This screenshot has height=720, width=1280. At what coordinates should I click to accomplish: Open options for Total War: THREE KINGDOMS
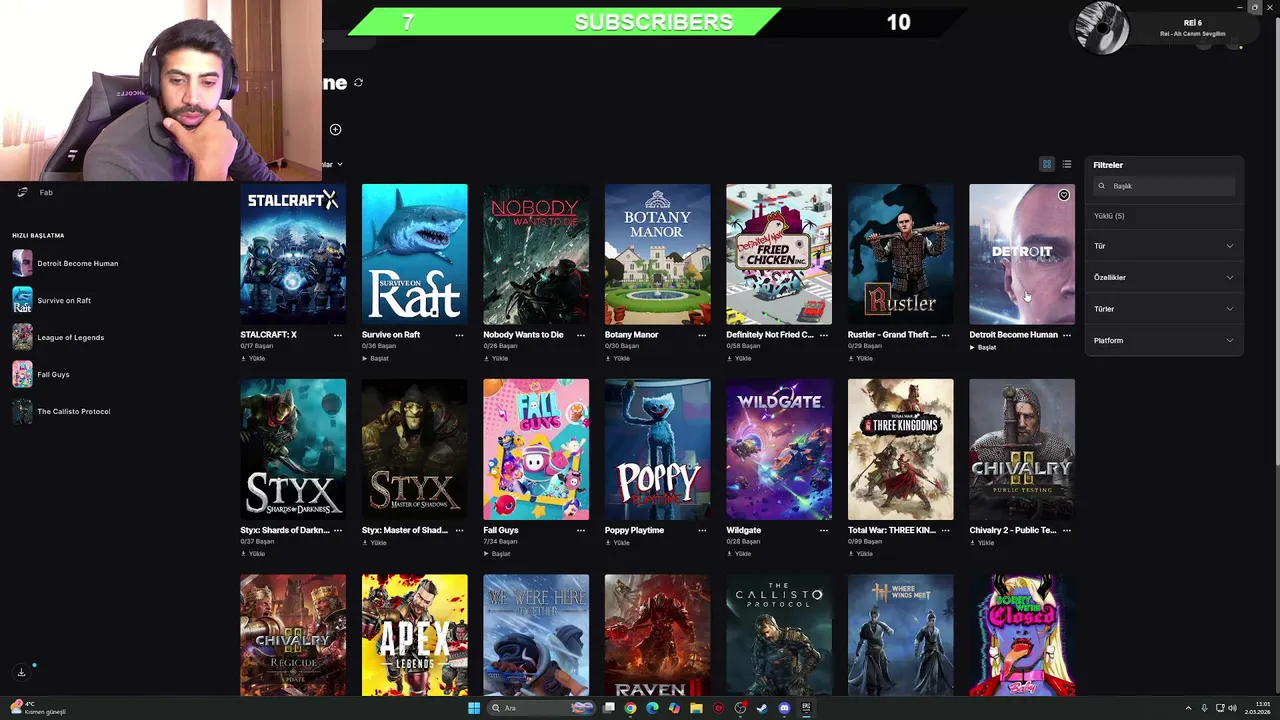(x=946, y=530)
